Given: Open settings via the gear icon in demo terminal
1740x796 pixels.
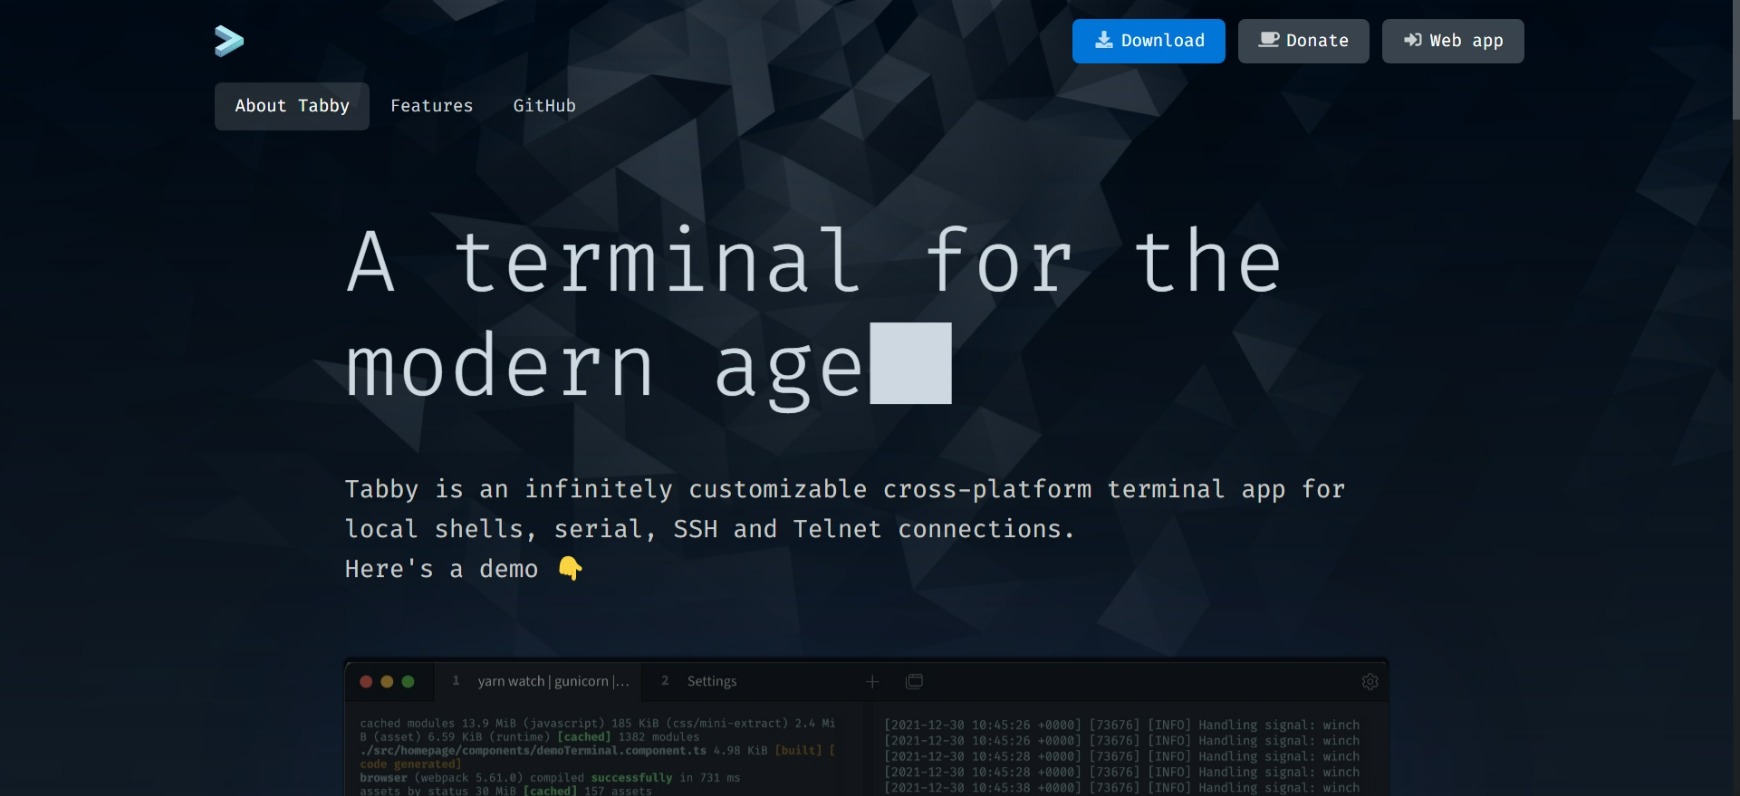Looking at the screenshot, I should click(1369, 681).
